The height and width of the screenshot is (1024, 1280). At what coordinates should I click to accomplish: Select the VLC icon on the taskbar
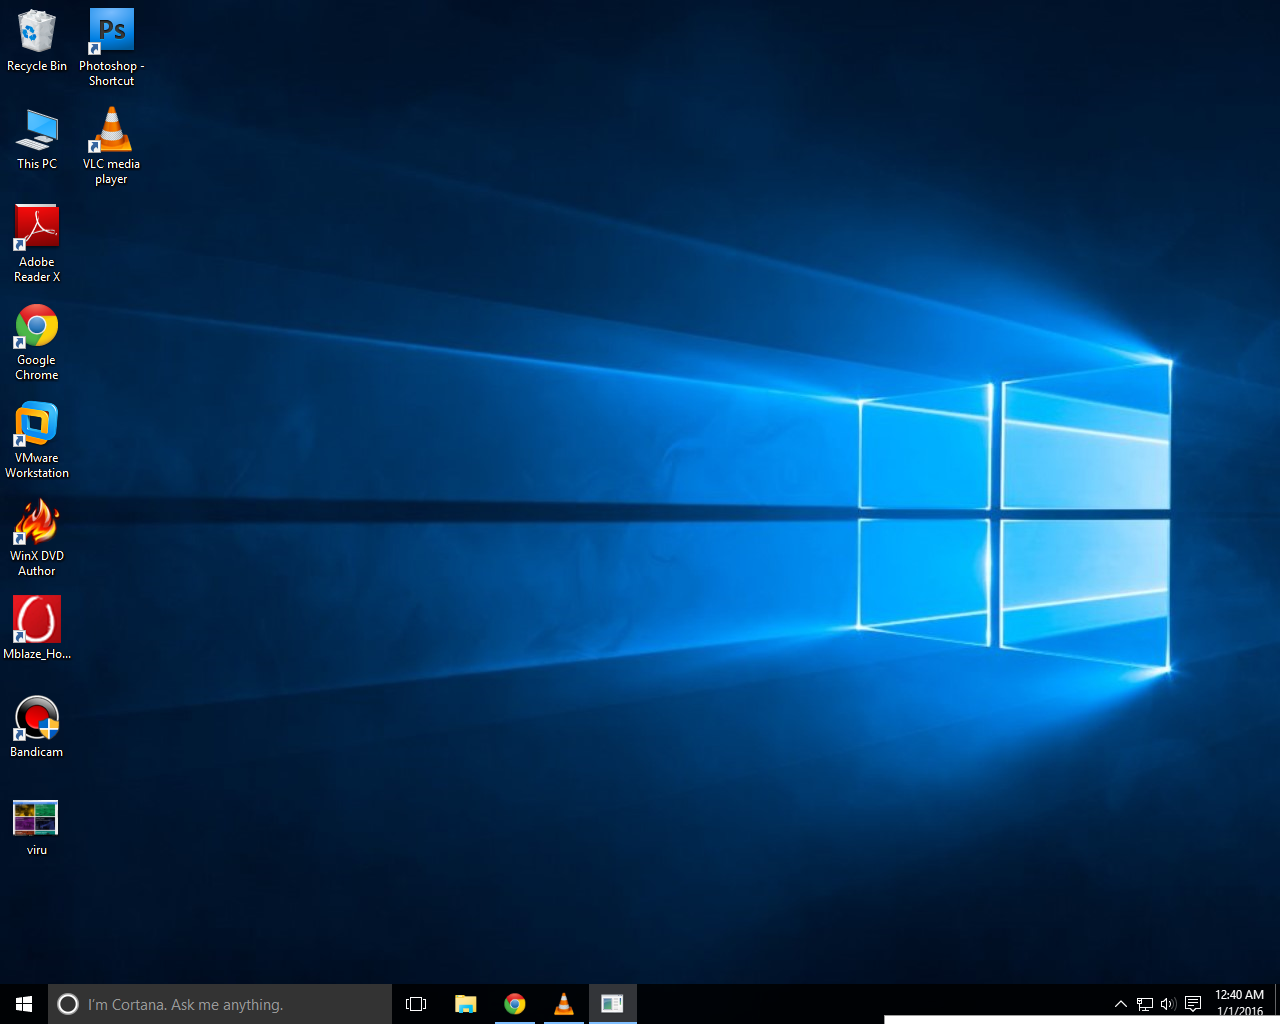tap(563, 1003)
